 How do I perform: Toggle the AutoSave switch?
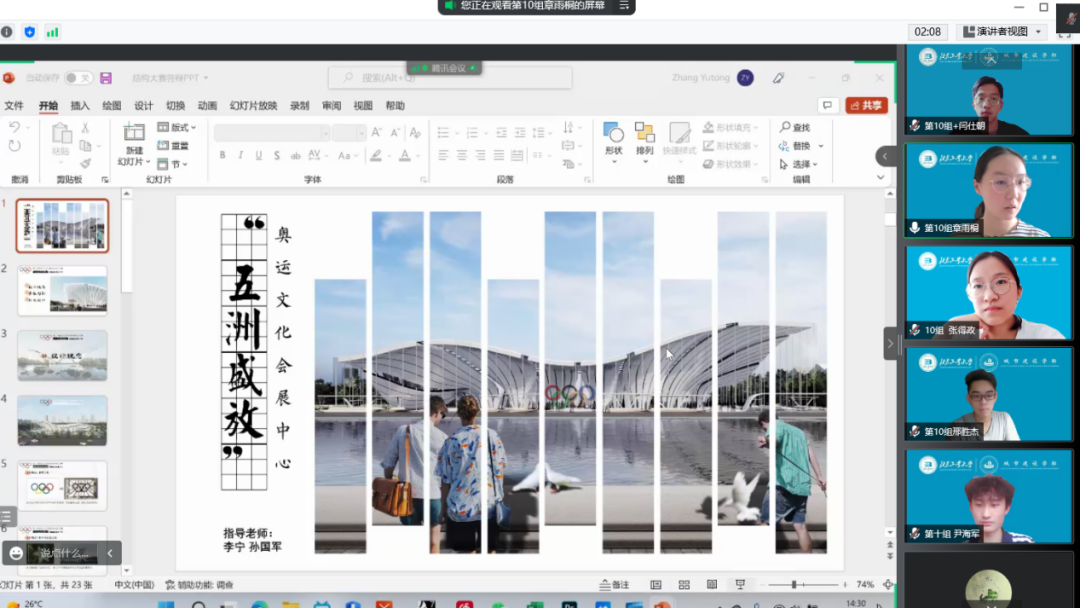(78, 78)
